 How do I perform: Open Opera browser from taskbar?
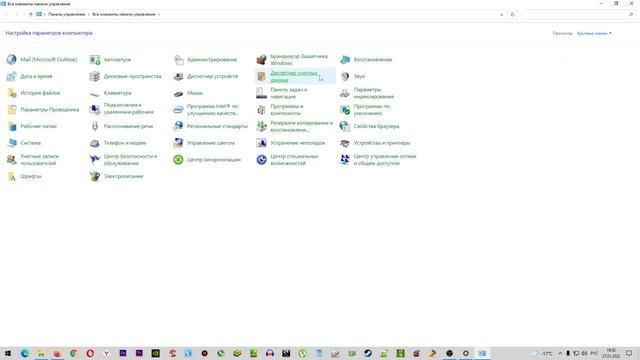pyautogui.click(x=90, y=353)
